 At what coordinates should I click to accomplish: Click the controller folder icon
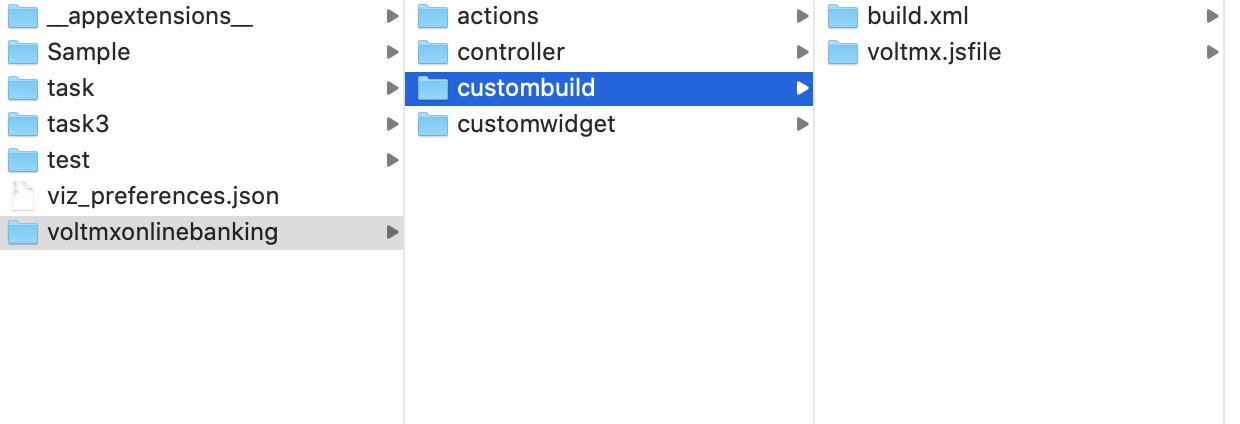point(432,52)
